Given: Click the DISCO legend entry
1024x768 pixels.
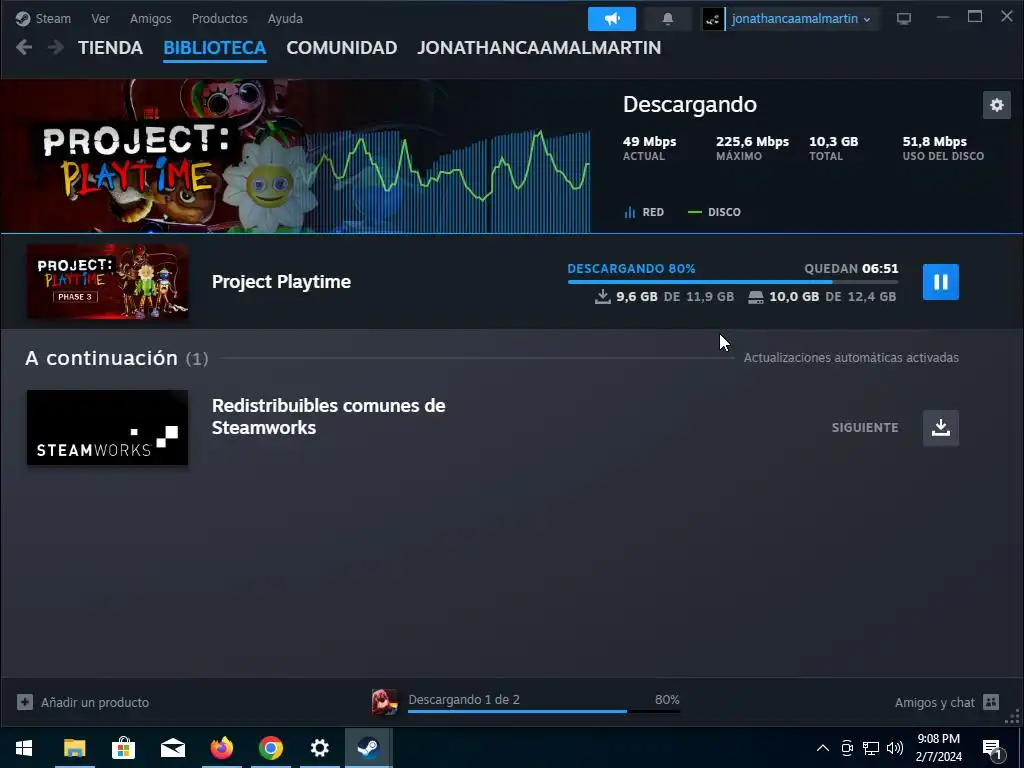Looking at the screenshot, I should point(714,212).
